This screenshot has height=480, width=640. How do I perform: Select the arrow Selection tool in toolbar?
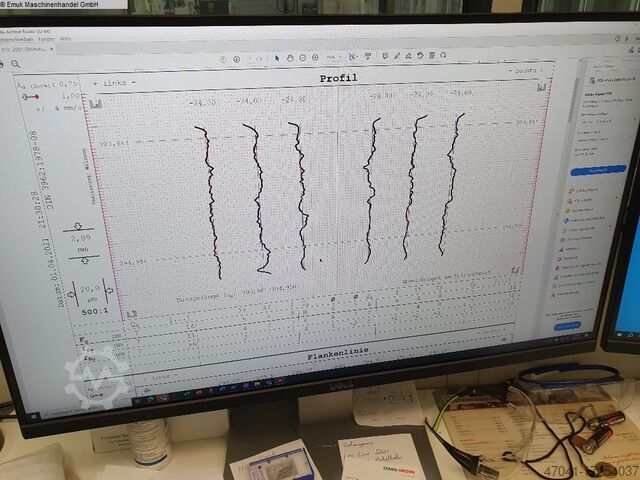(276, 57)
